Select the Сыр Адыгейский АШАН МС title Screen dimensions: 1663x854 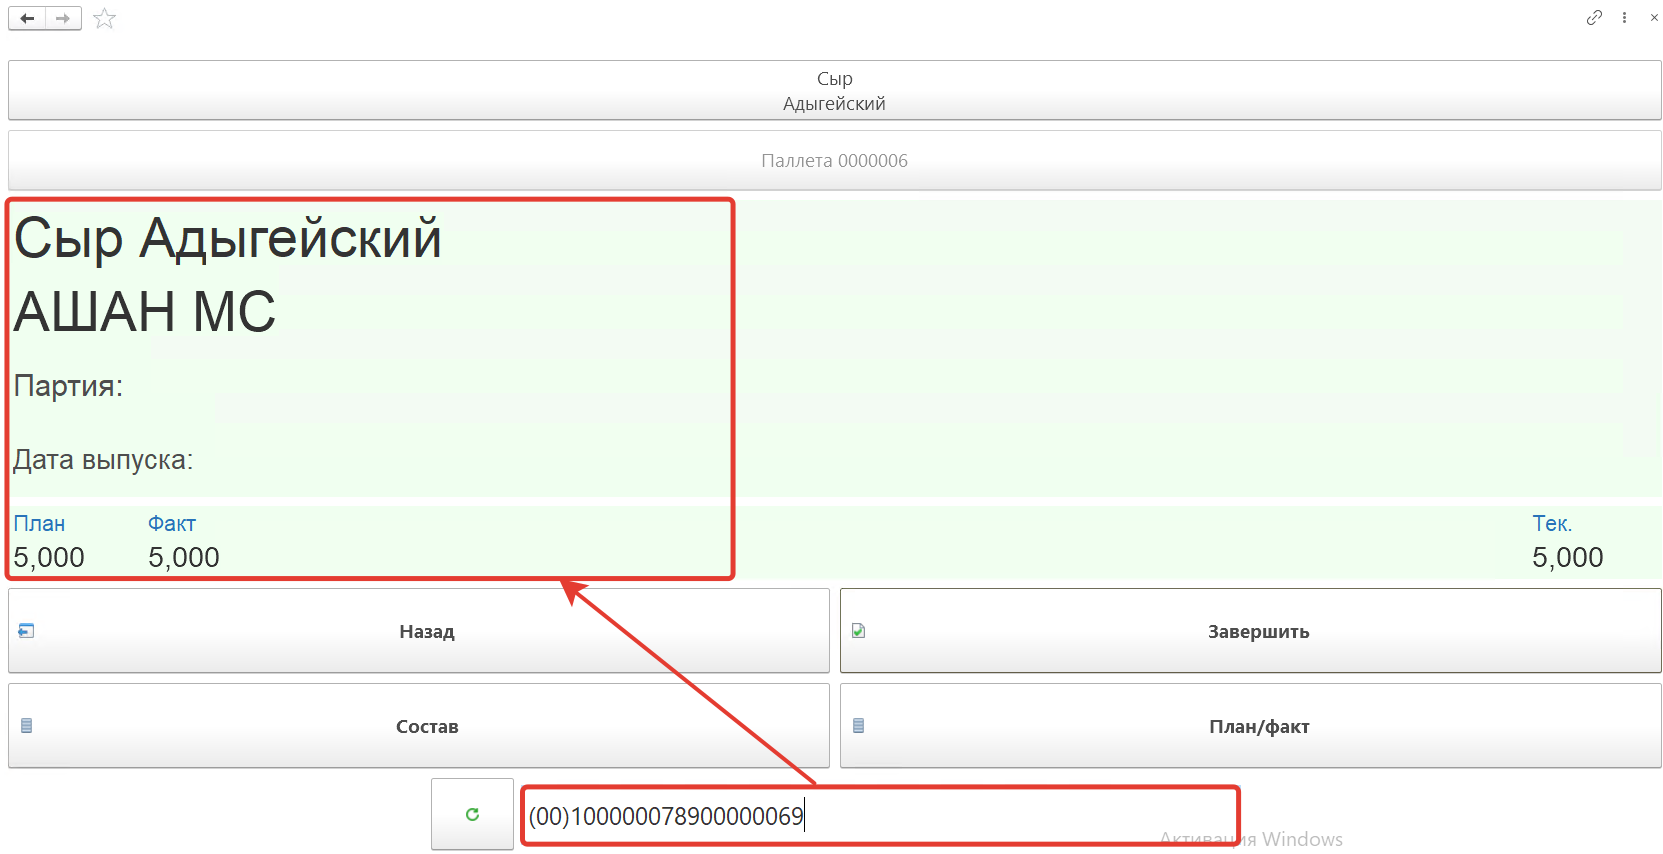pos(228,274)
